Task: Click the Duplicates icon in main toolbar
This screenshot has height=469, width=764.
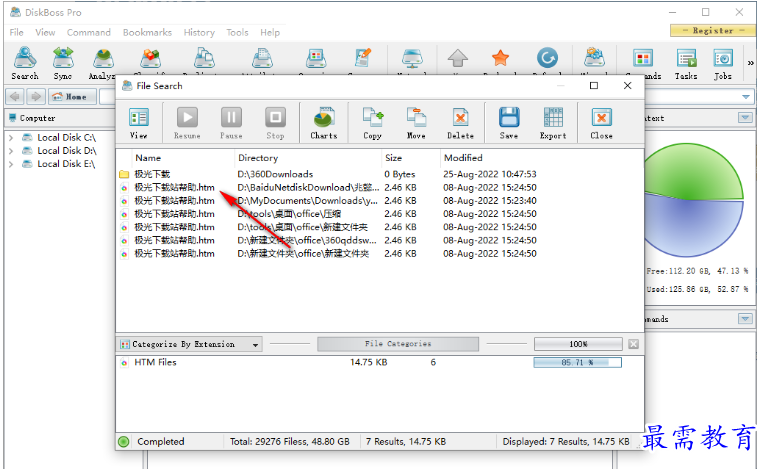Action: pyautogui.click(x=204, y=59)
